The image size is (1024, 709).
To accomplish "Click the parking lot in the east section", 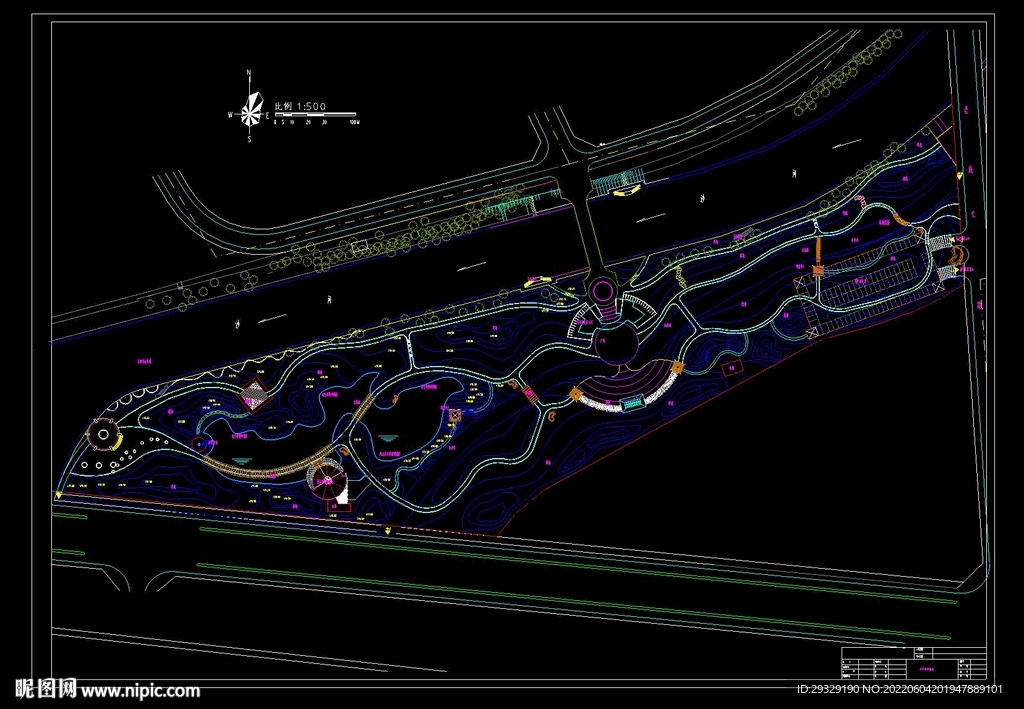I will coord(870,280).
